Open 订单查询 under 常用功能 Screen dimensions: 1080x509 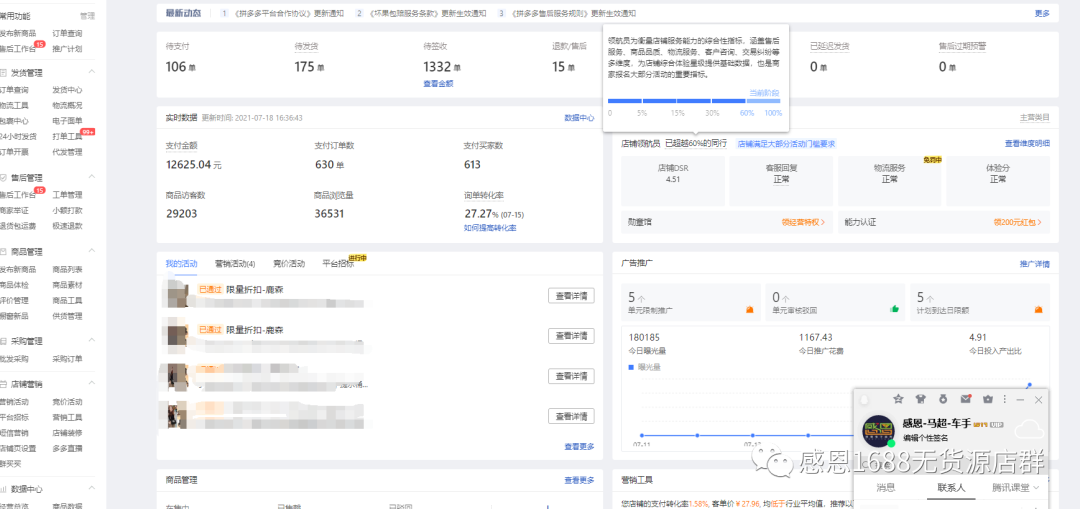pos(67,33)
